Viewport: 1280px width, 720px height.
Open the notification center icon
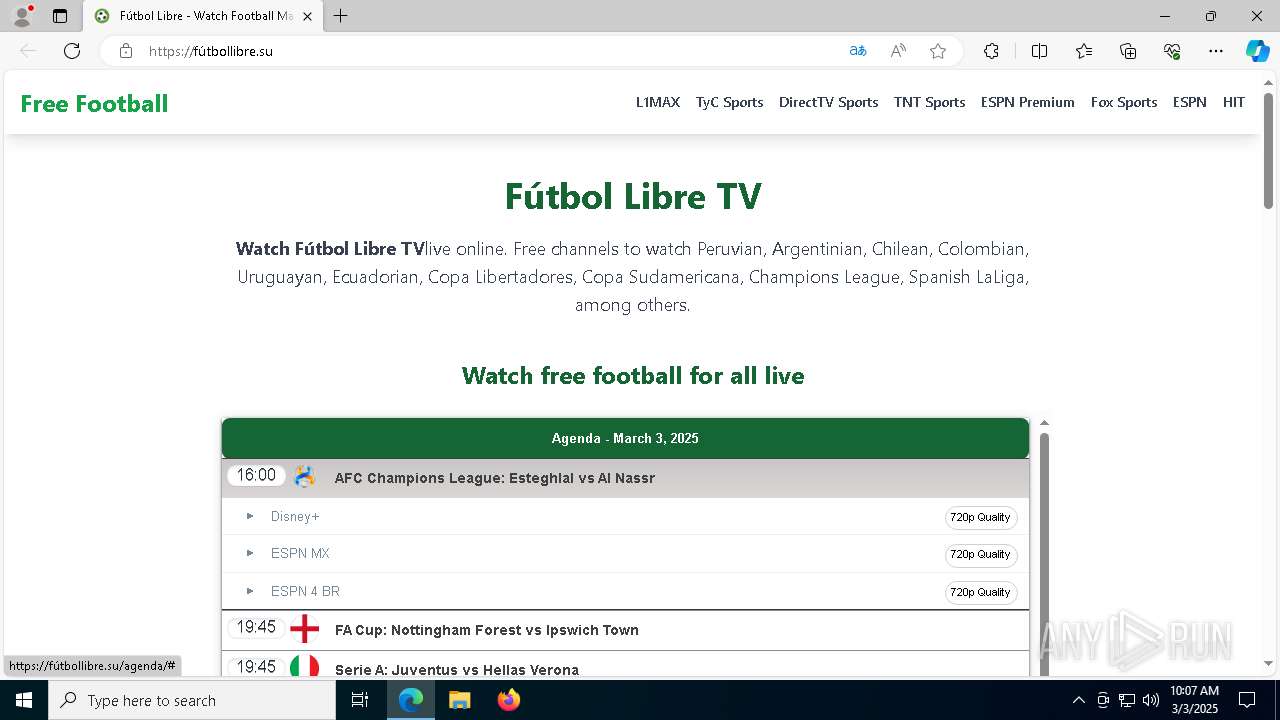click(x=1247, y=700)
